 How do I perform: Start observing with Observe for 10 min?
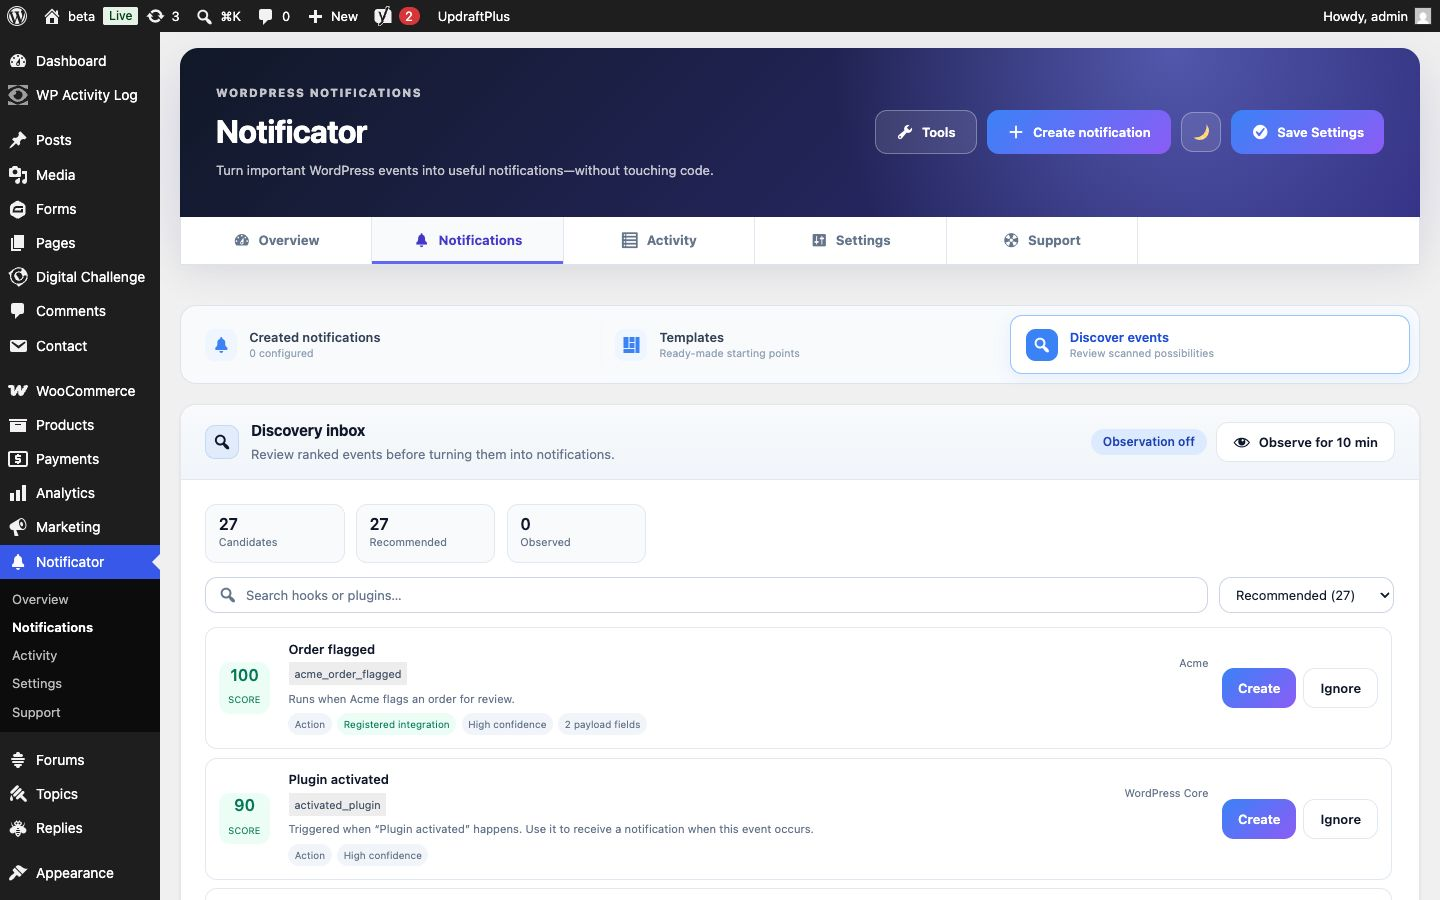pos(1305,442)
